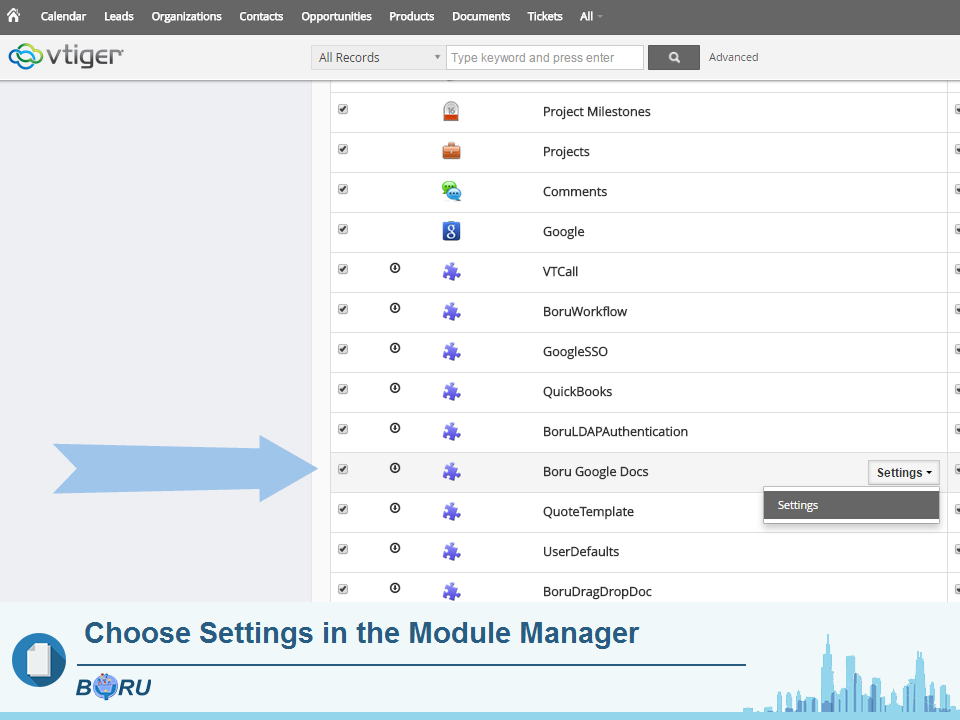Viewport: 960px width, 720px height.
Task: Toggle the GoogleSSO module checkbox
Action: 342,349
